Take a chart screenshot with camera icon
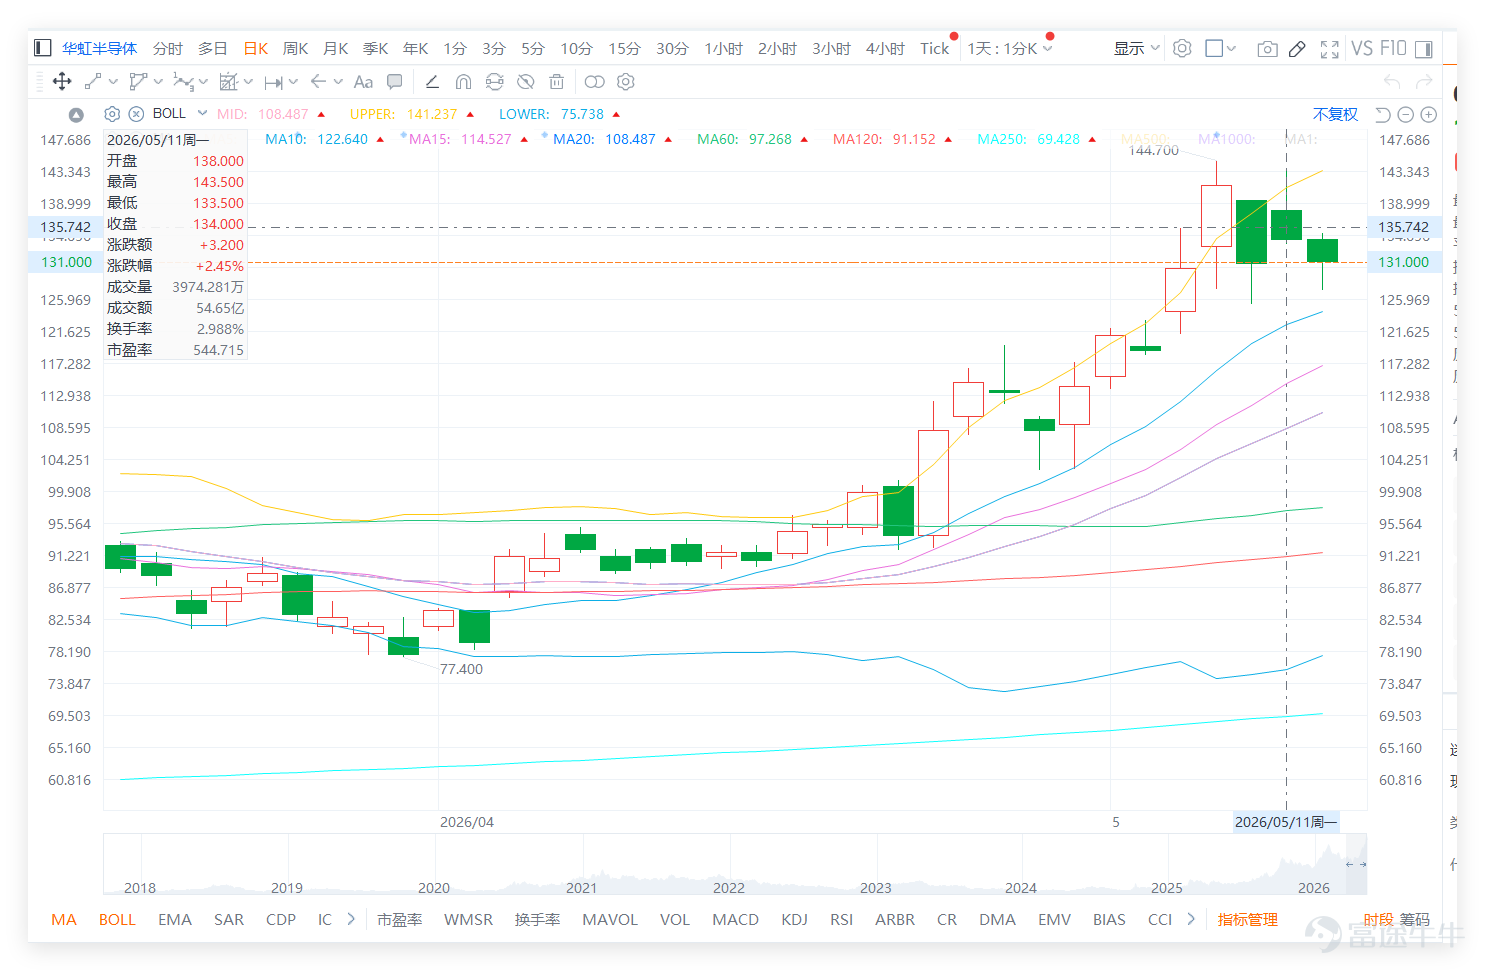The image size is (1485, 971). click(1267, 48)
